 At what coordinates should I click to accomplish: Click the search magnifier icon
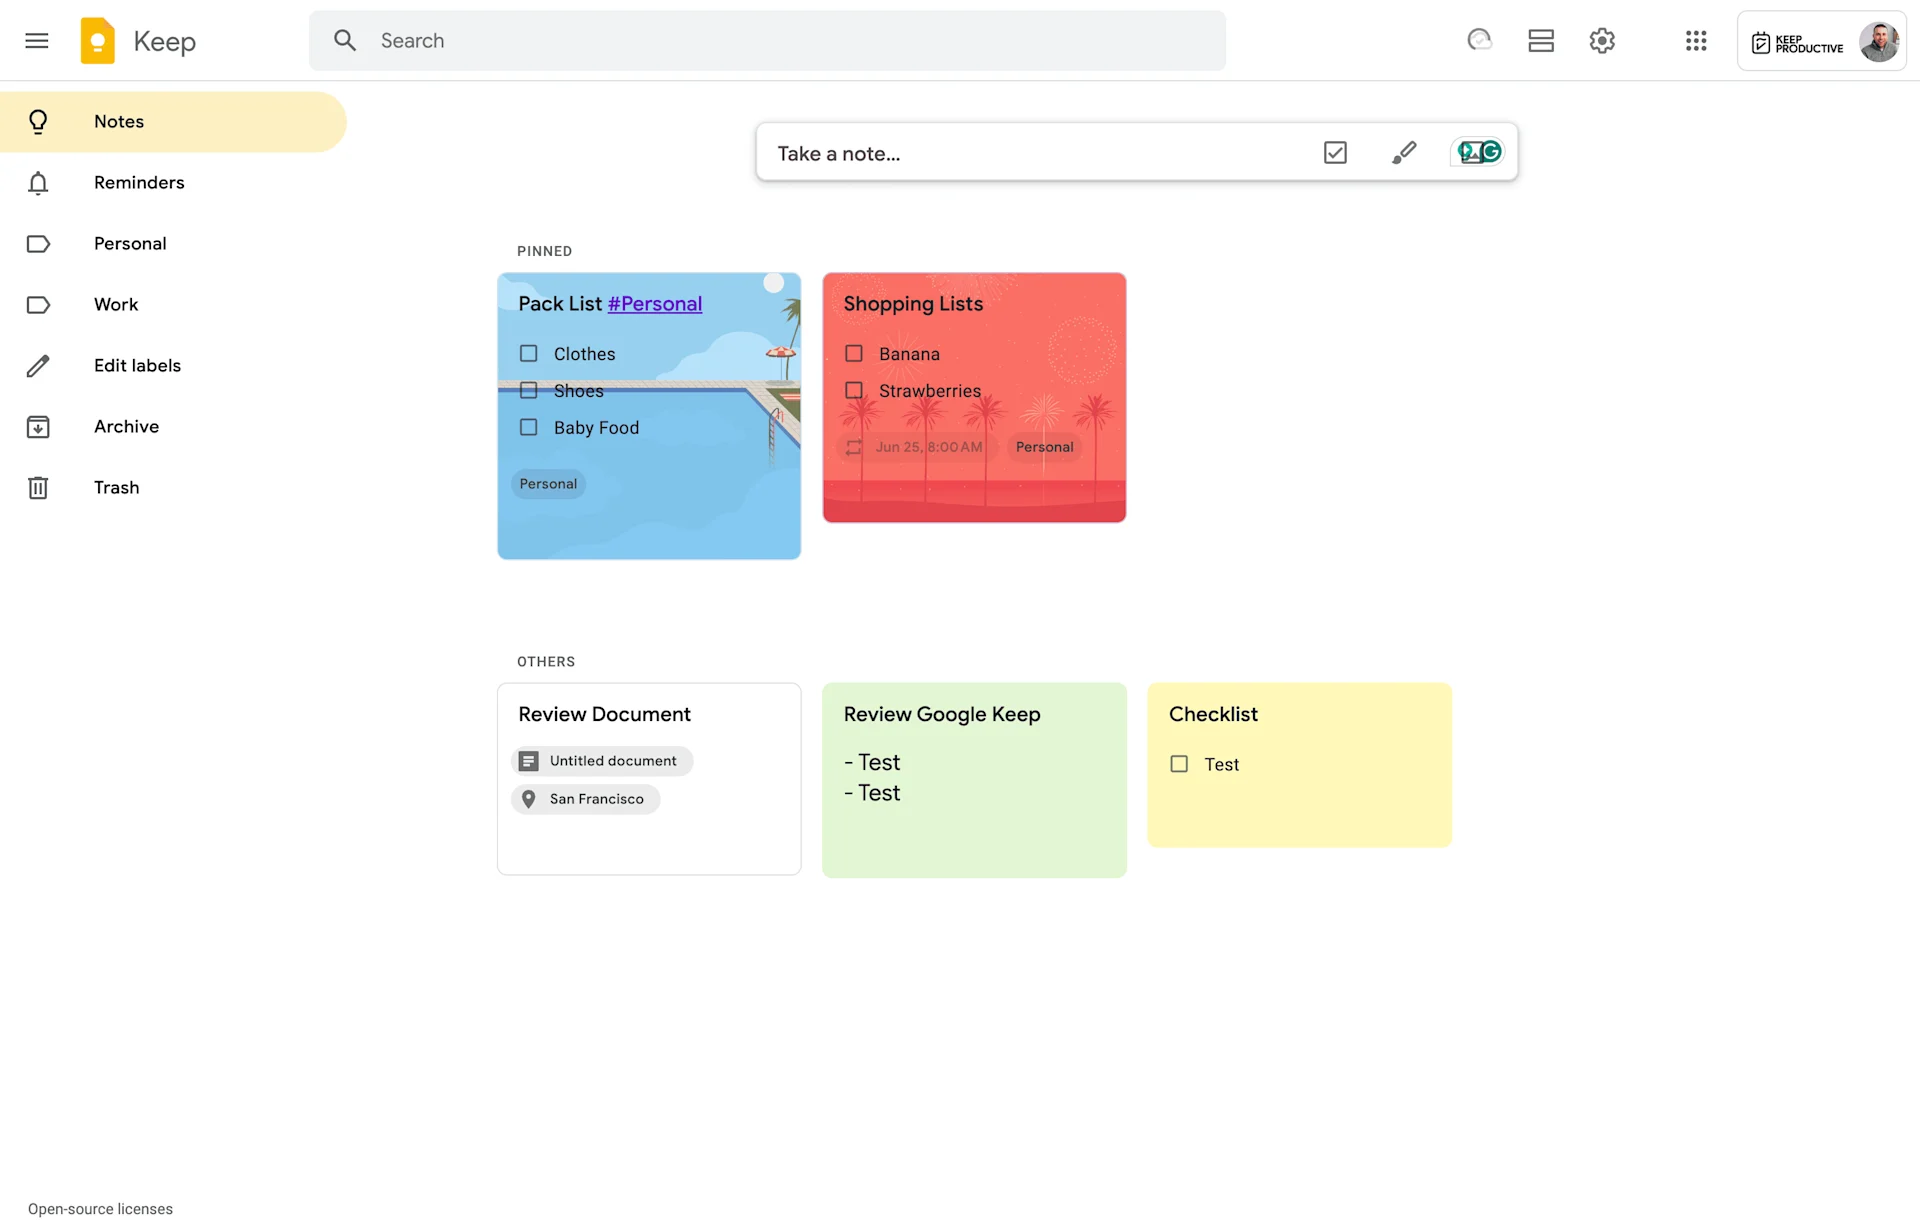click(x=345, y=40)
